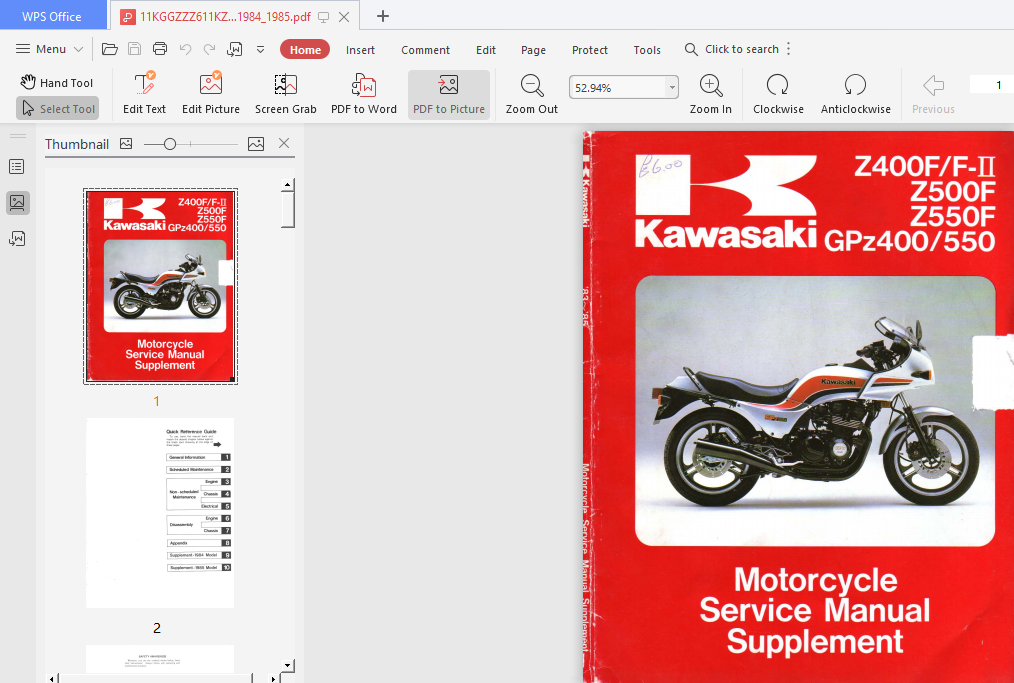Click the sidebar collapse handle lines
Image resolution: width=1014 pixels, height=683 pixels.
pos(17,136)
